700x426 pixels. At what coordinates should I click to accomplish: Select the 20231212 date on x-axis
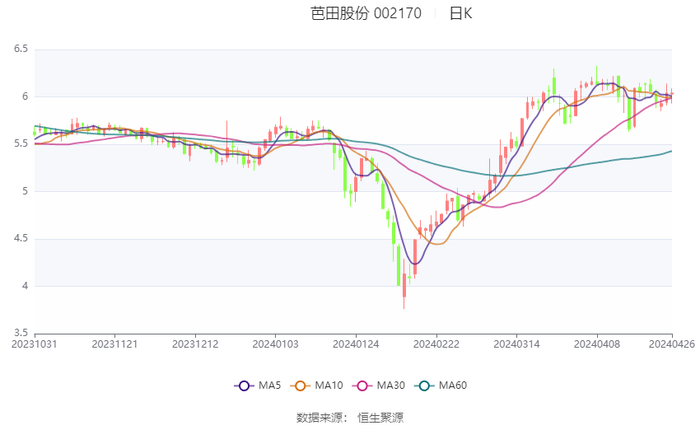(x=195, y=345)
